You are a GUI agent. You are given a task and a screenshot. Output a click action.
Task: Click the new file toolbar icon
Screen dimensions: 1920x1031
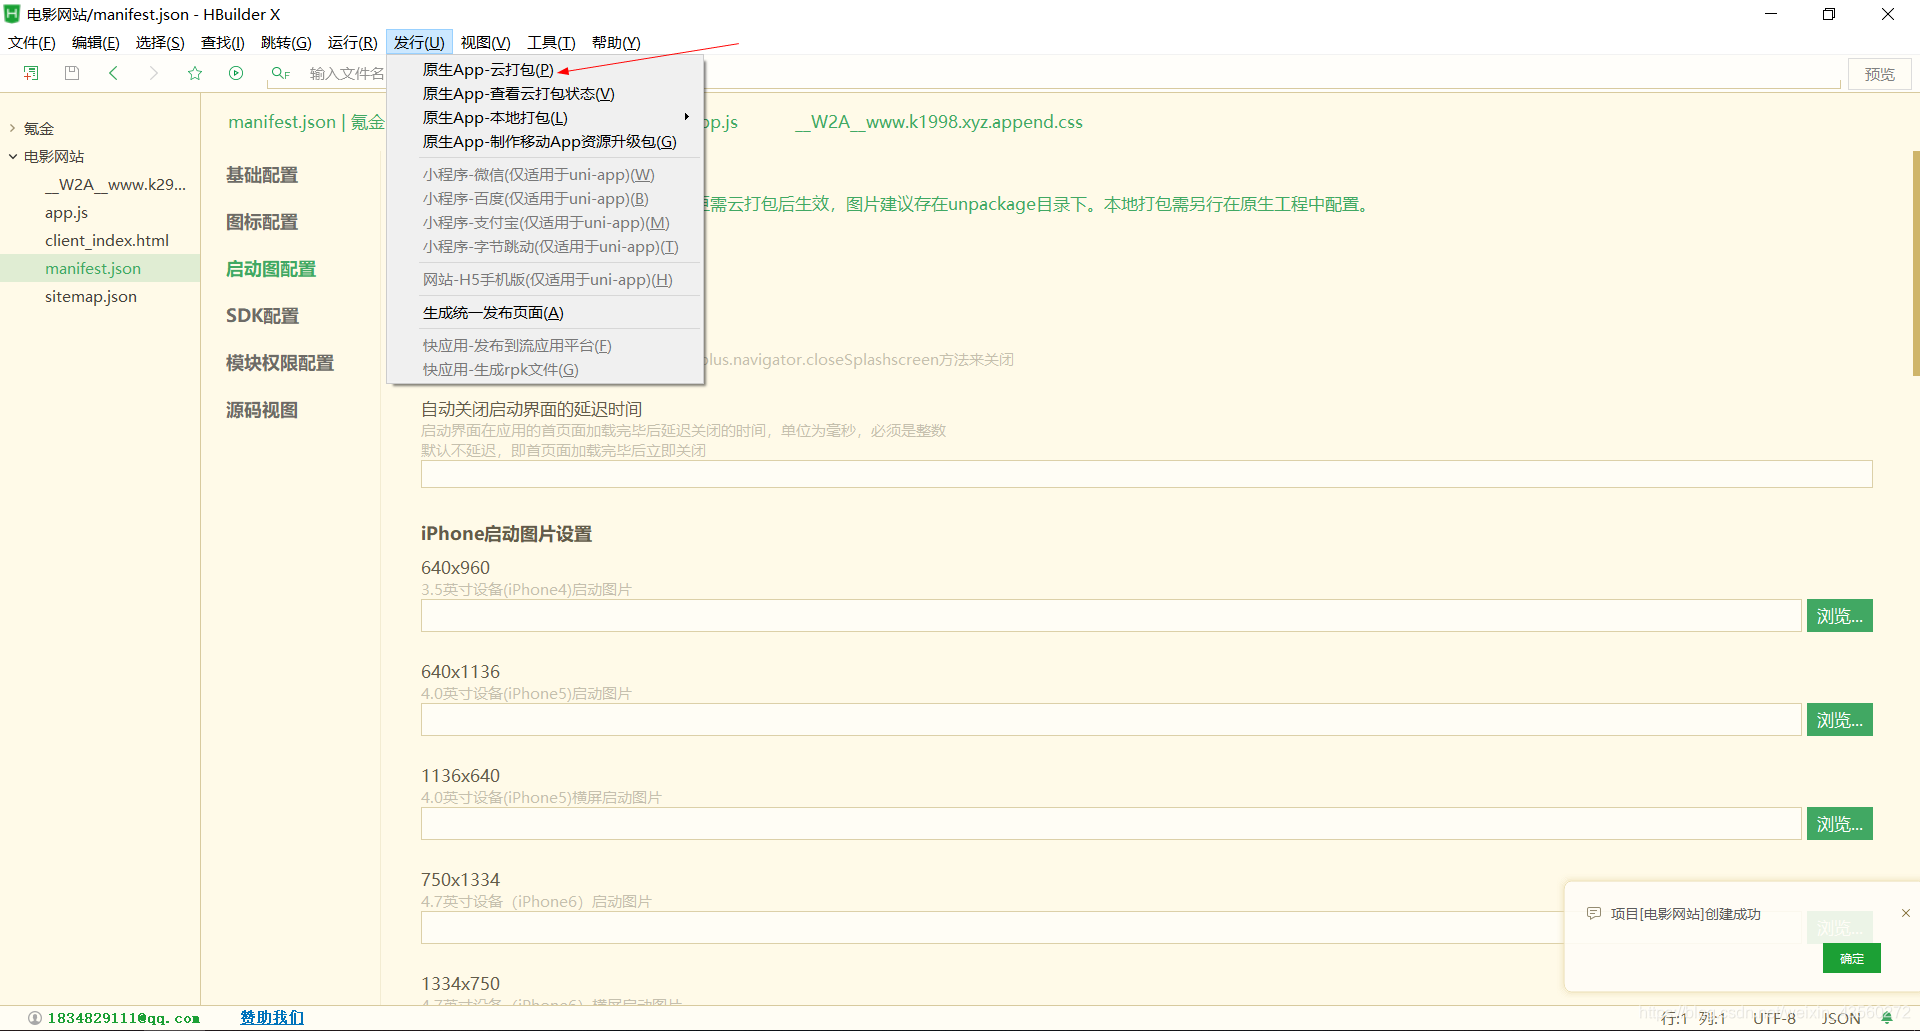31,73
